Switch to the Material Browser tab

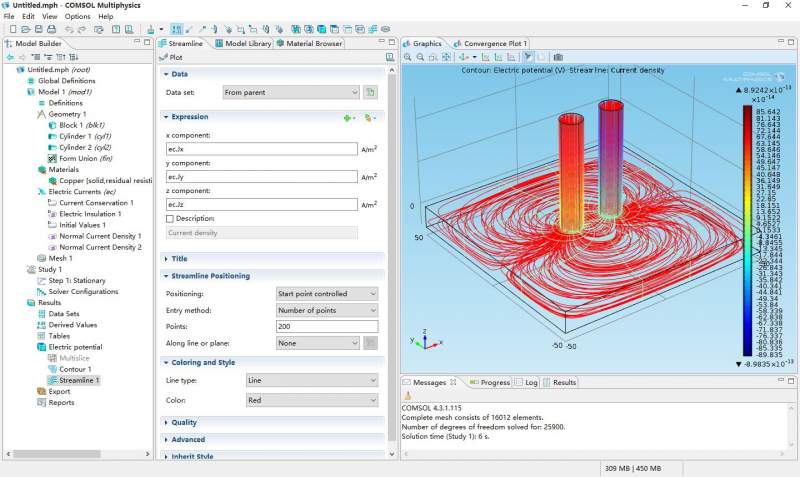click(x=312, y=44)
